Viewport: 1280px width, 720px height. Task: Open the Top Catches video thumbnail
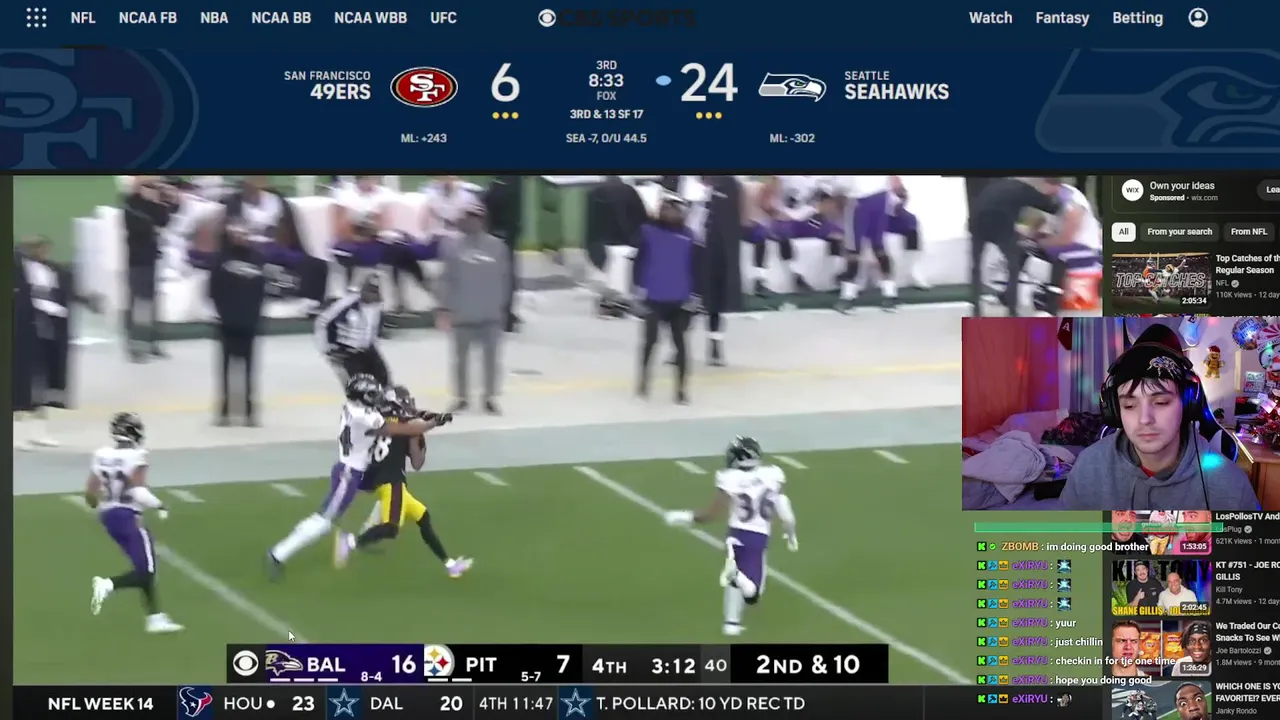pyautogui.click(x=1160, y=281)
